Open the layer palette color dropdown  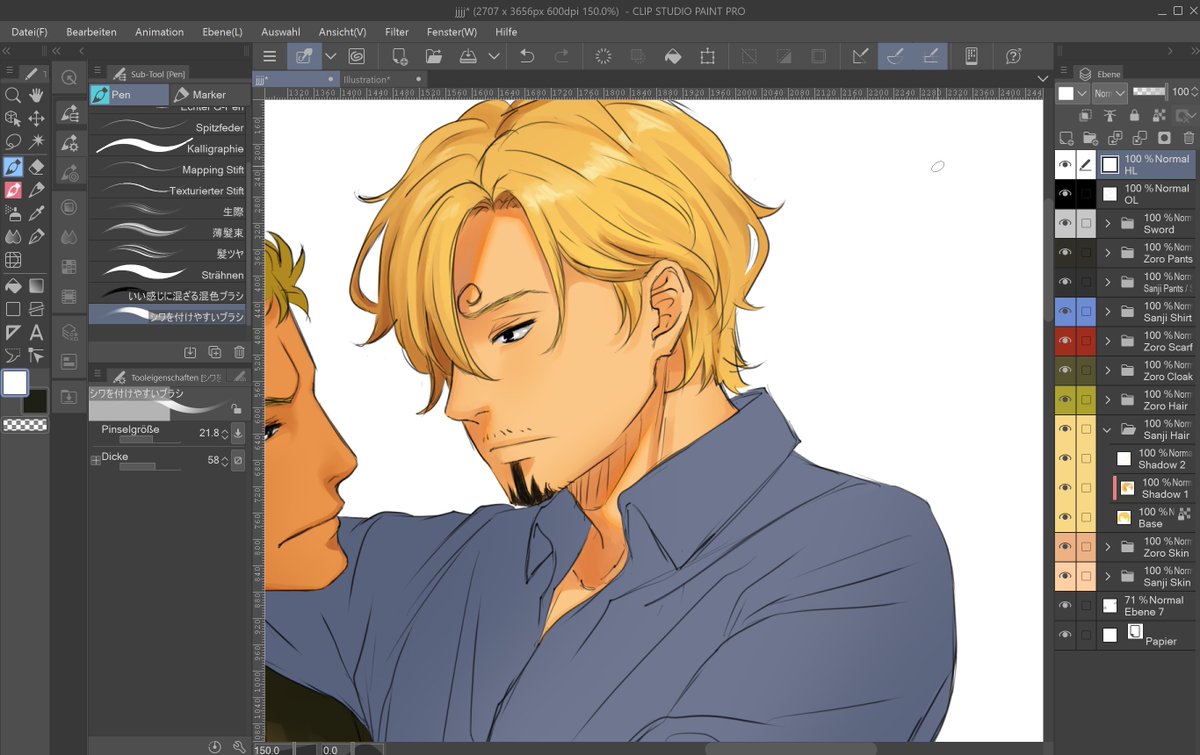tap(1072, 93)
